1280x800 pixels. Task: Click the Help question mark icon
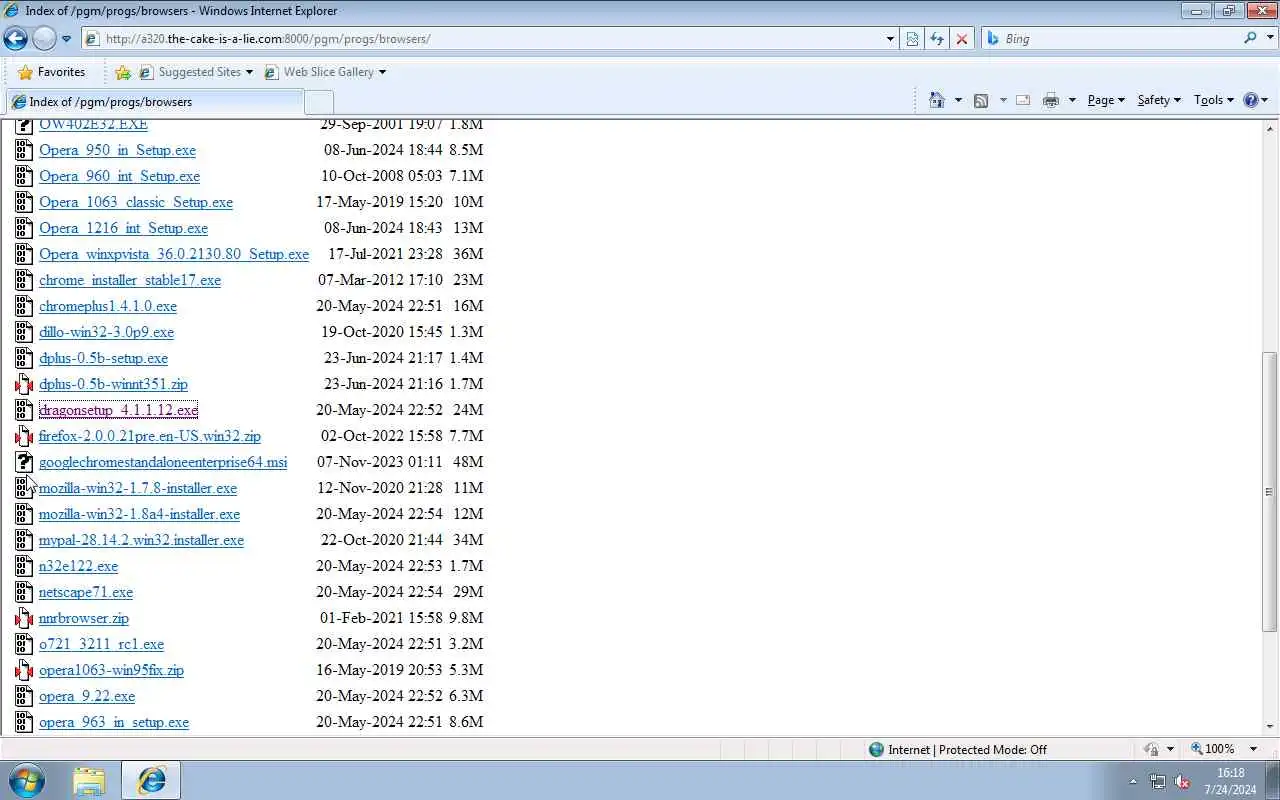point(1250,100)
